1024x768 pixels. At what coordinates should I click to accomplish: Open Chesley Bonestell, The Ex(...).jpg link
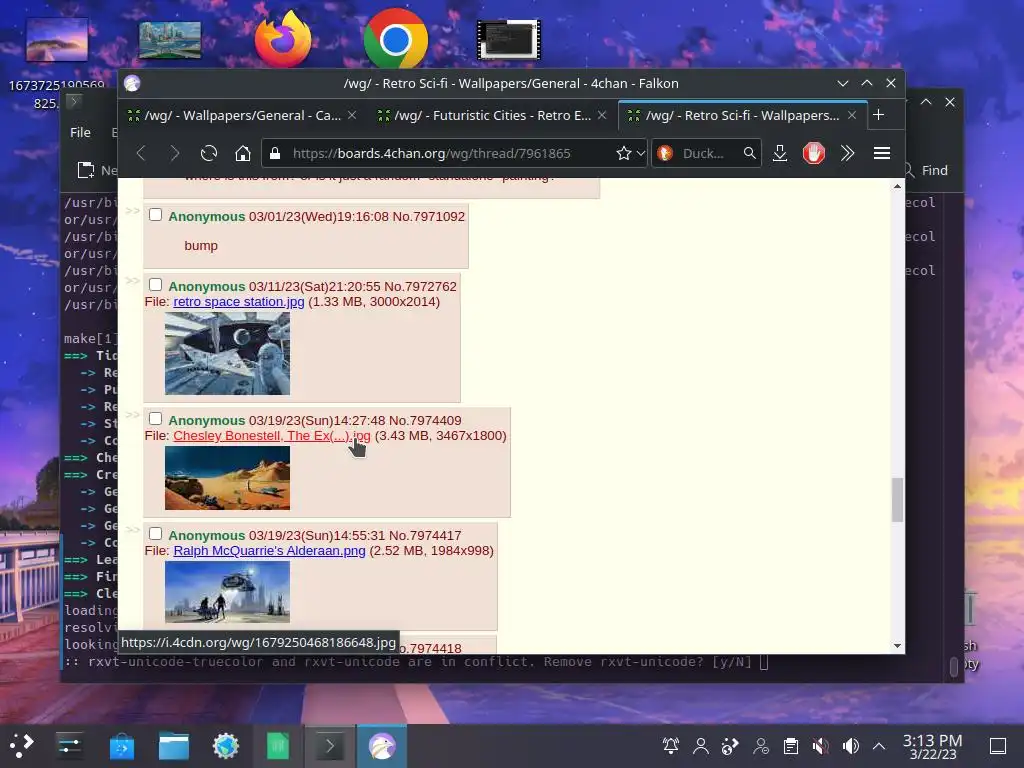click(x=272, y=436)
